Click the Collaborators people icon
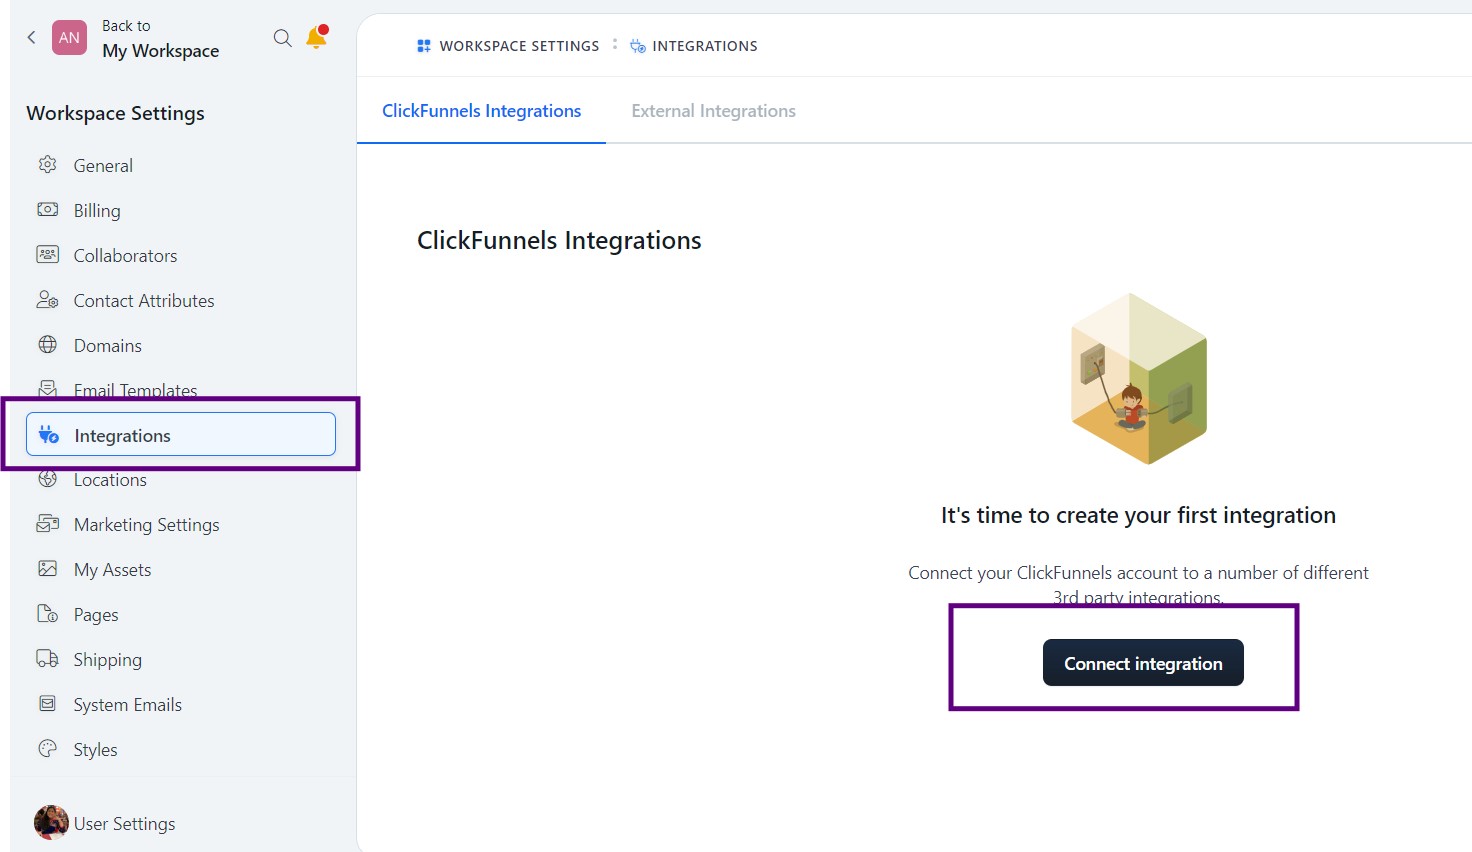This screenshot has width=1472, height=852. coord(47,255)
